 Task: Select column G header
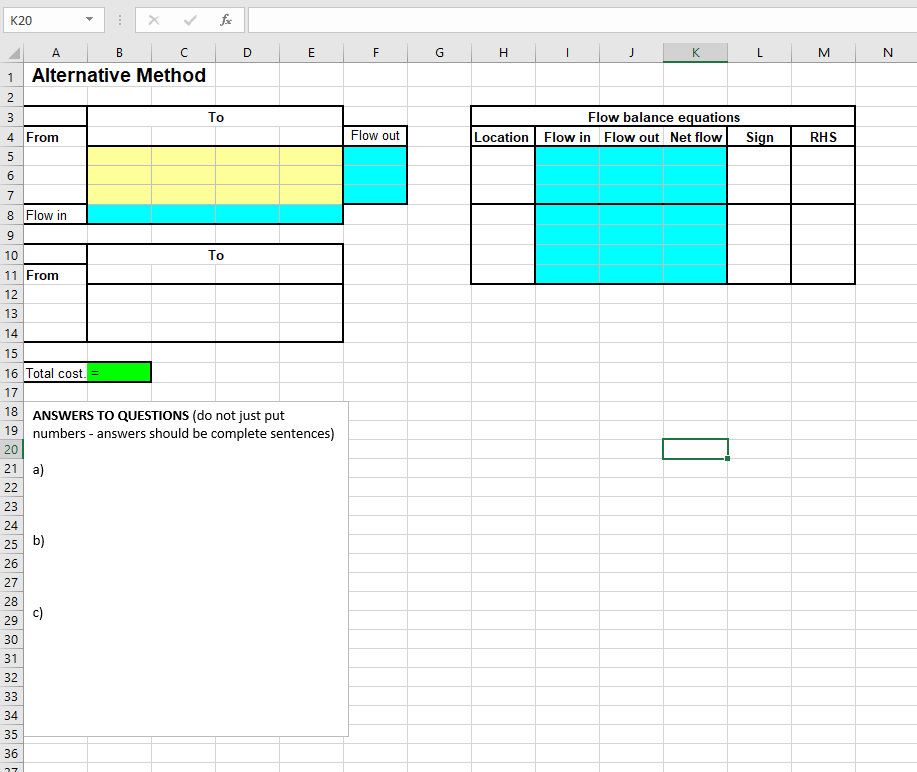point(439,53)
